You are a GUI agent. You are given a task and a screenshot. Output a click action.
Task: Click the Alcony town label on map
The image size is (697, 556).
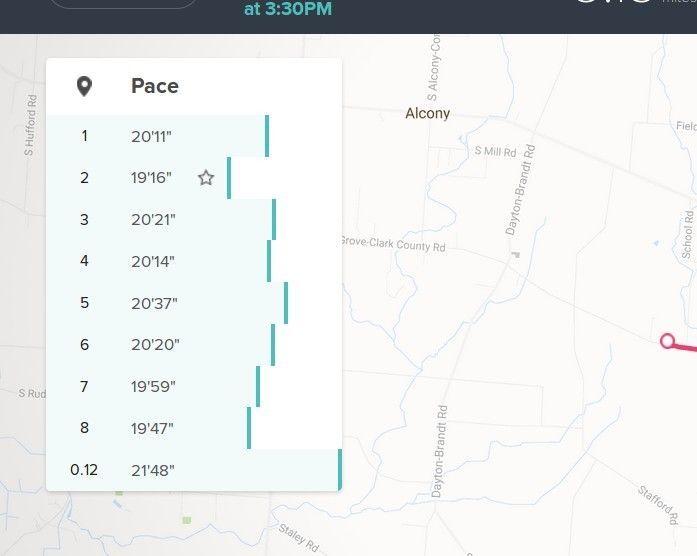click(x=428, y=113)
